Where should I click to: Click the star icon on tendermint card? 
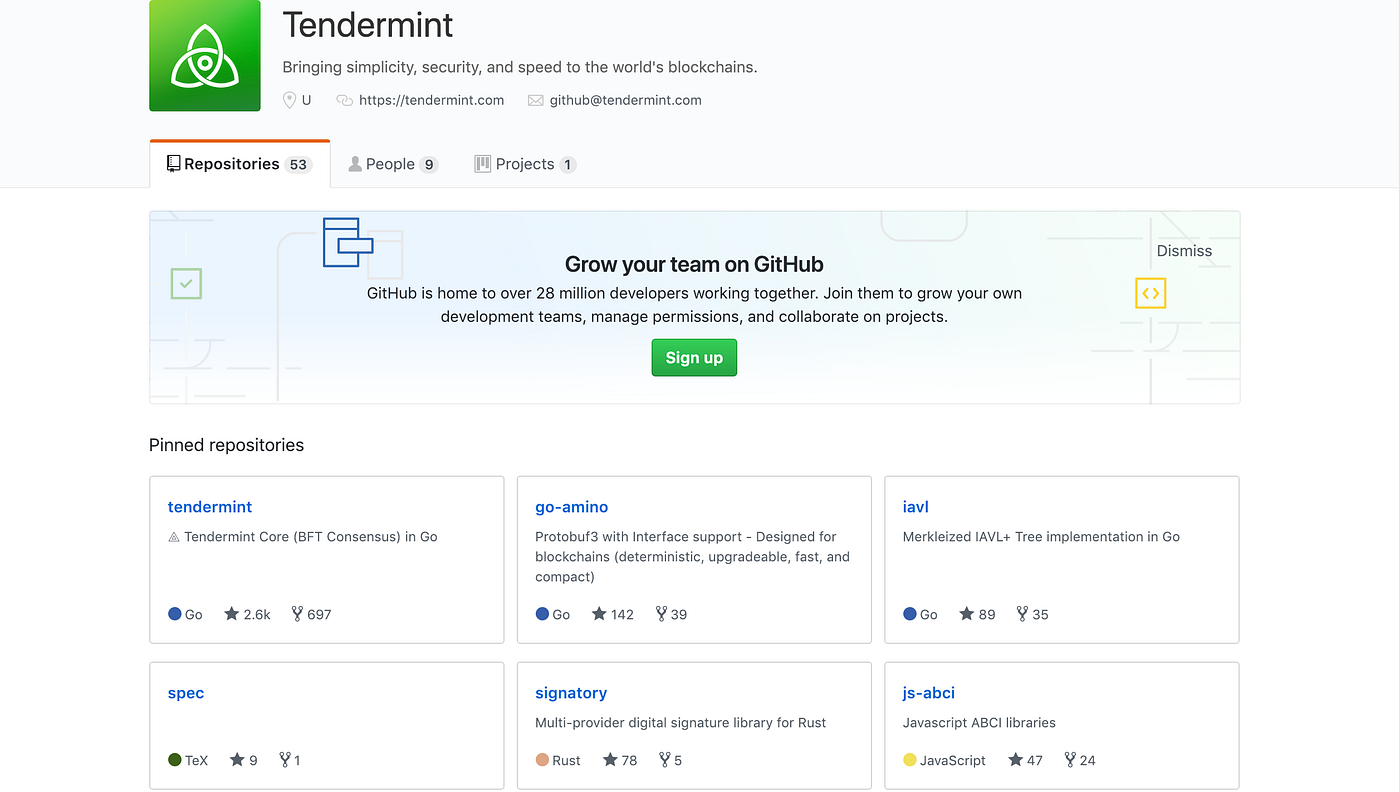click(x=232, y=614)
